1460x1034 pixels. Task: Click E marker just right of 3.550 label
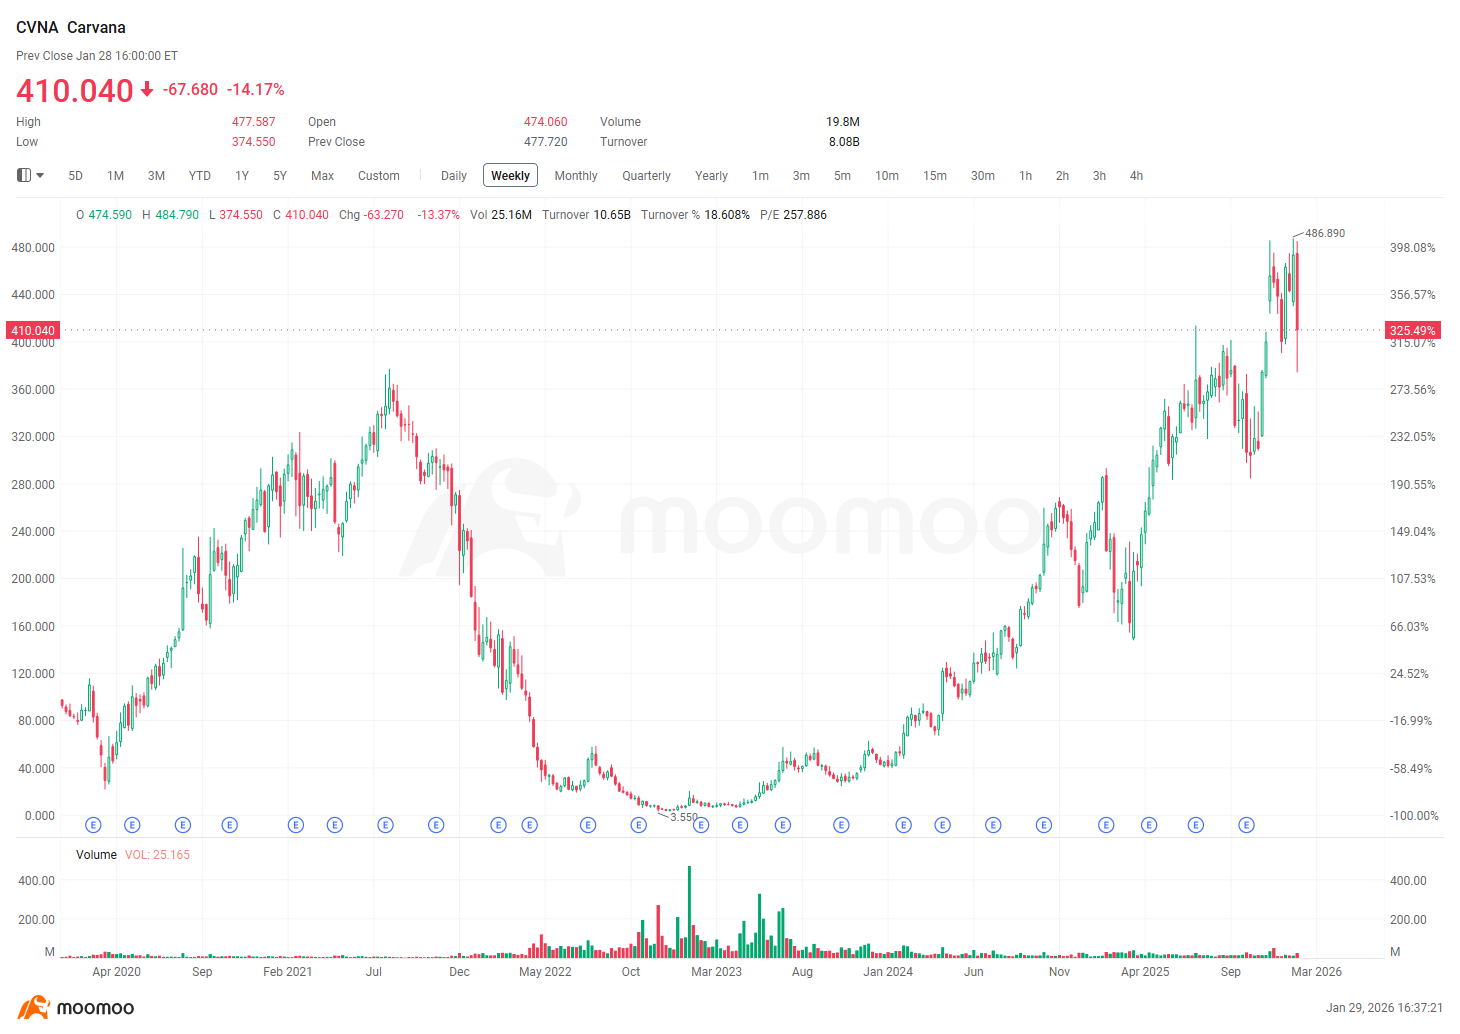coord(701,825)
